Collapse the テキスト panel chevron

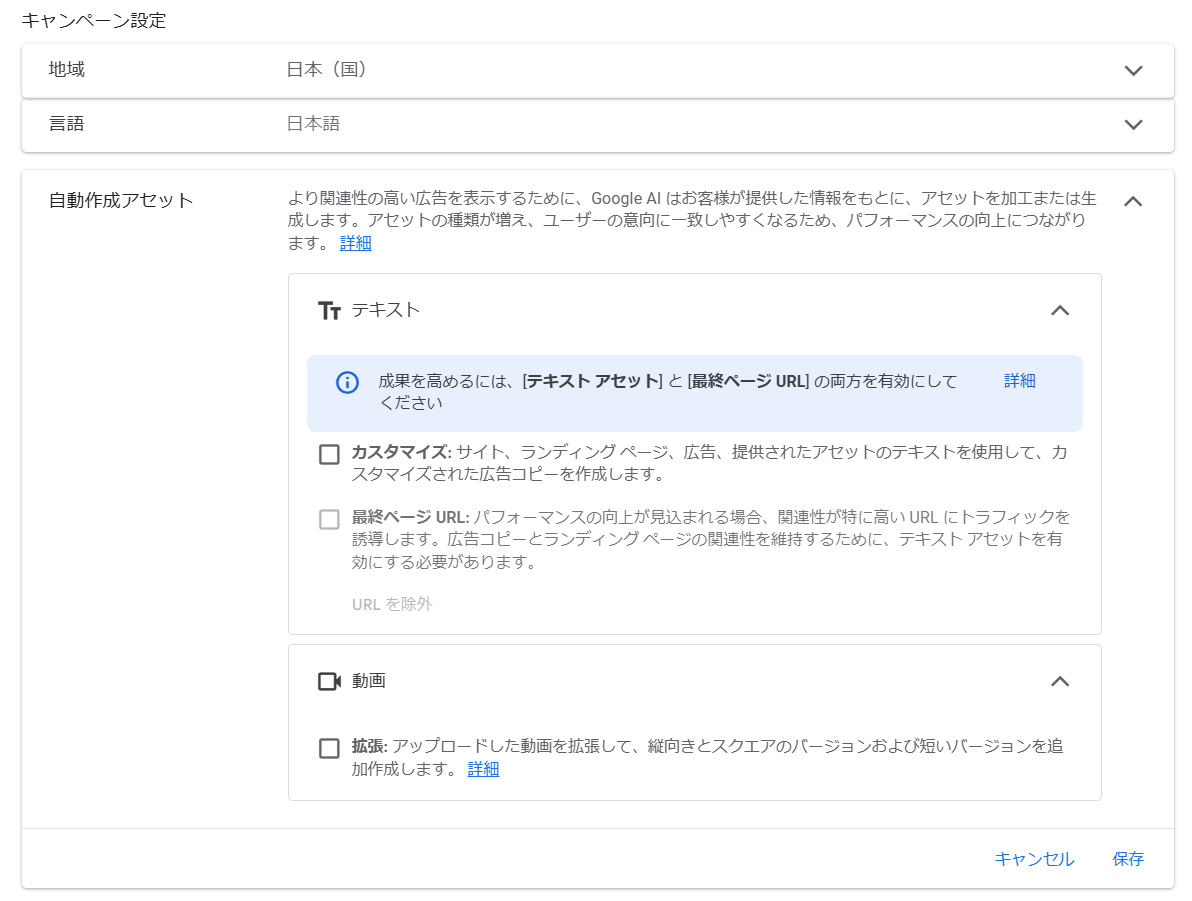(x=1060, y=310)
